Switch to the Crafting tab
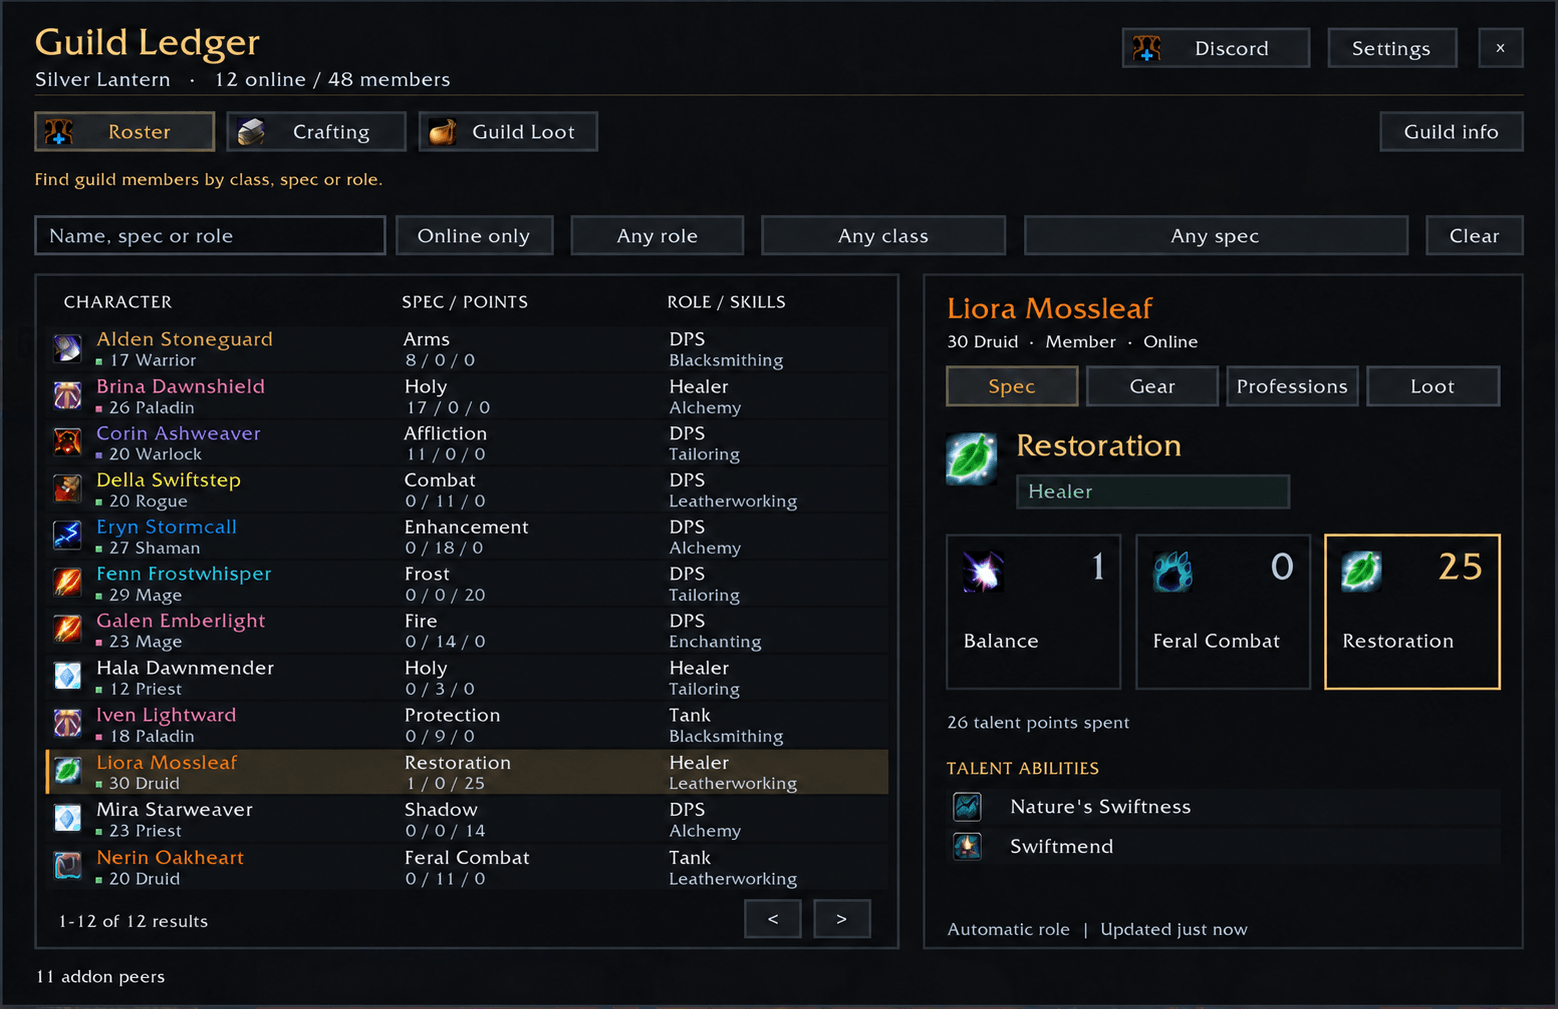This screenshot has height=1009, width=1558. pos(316,131)
